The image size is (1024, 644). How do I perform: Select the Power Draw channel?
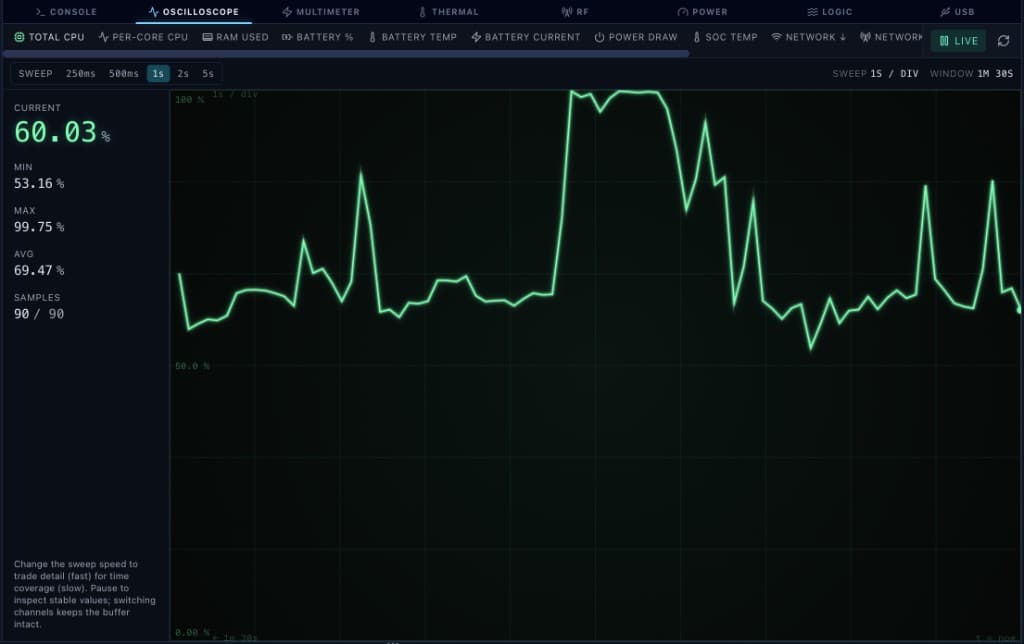tap(636, 37)
